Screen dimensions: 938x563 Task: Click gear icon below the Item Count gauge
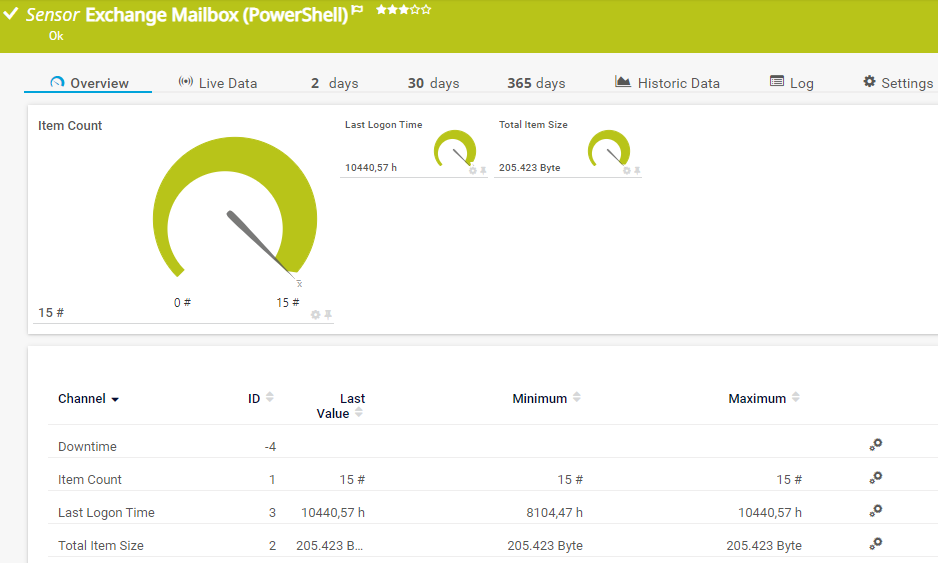tap(316, 314)
